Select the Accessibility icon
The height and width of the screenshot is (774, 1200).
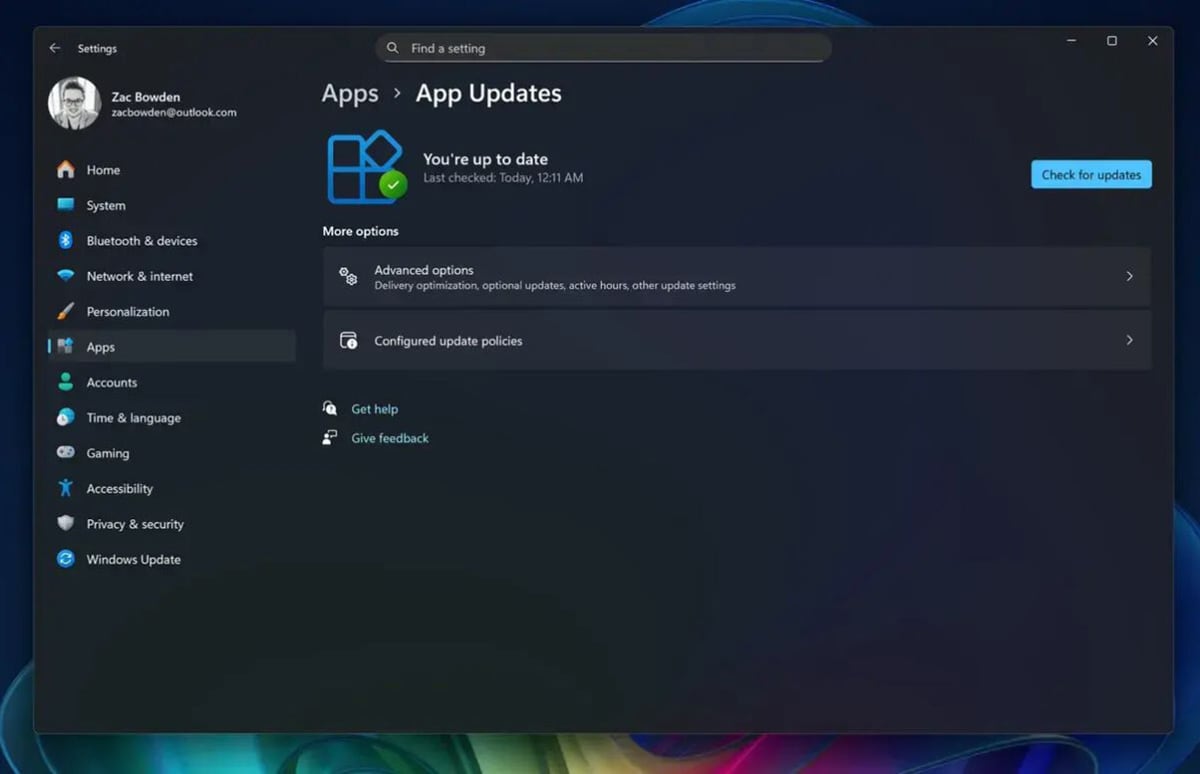pyautogui.click(x=66, y=488)
